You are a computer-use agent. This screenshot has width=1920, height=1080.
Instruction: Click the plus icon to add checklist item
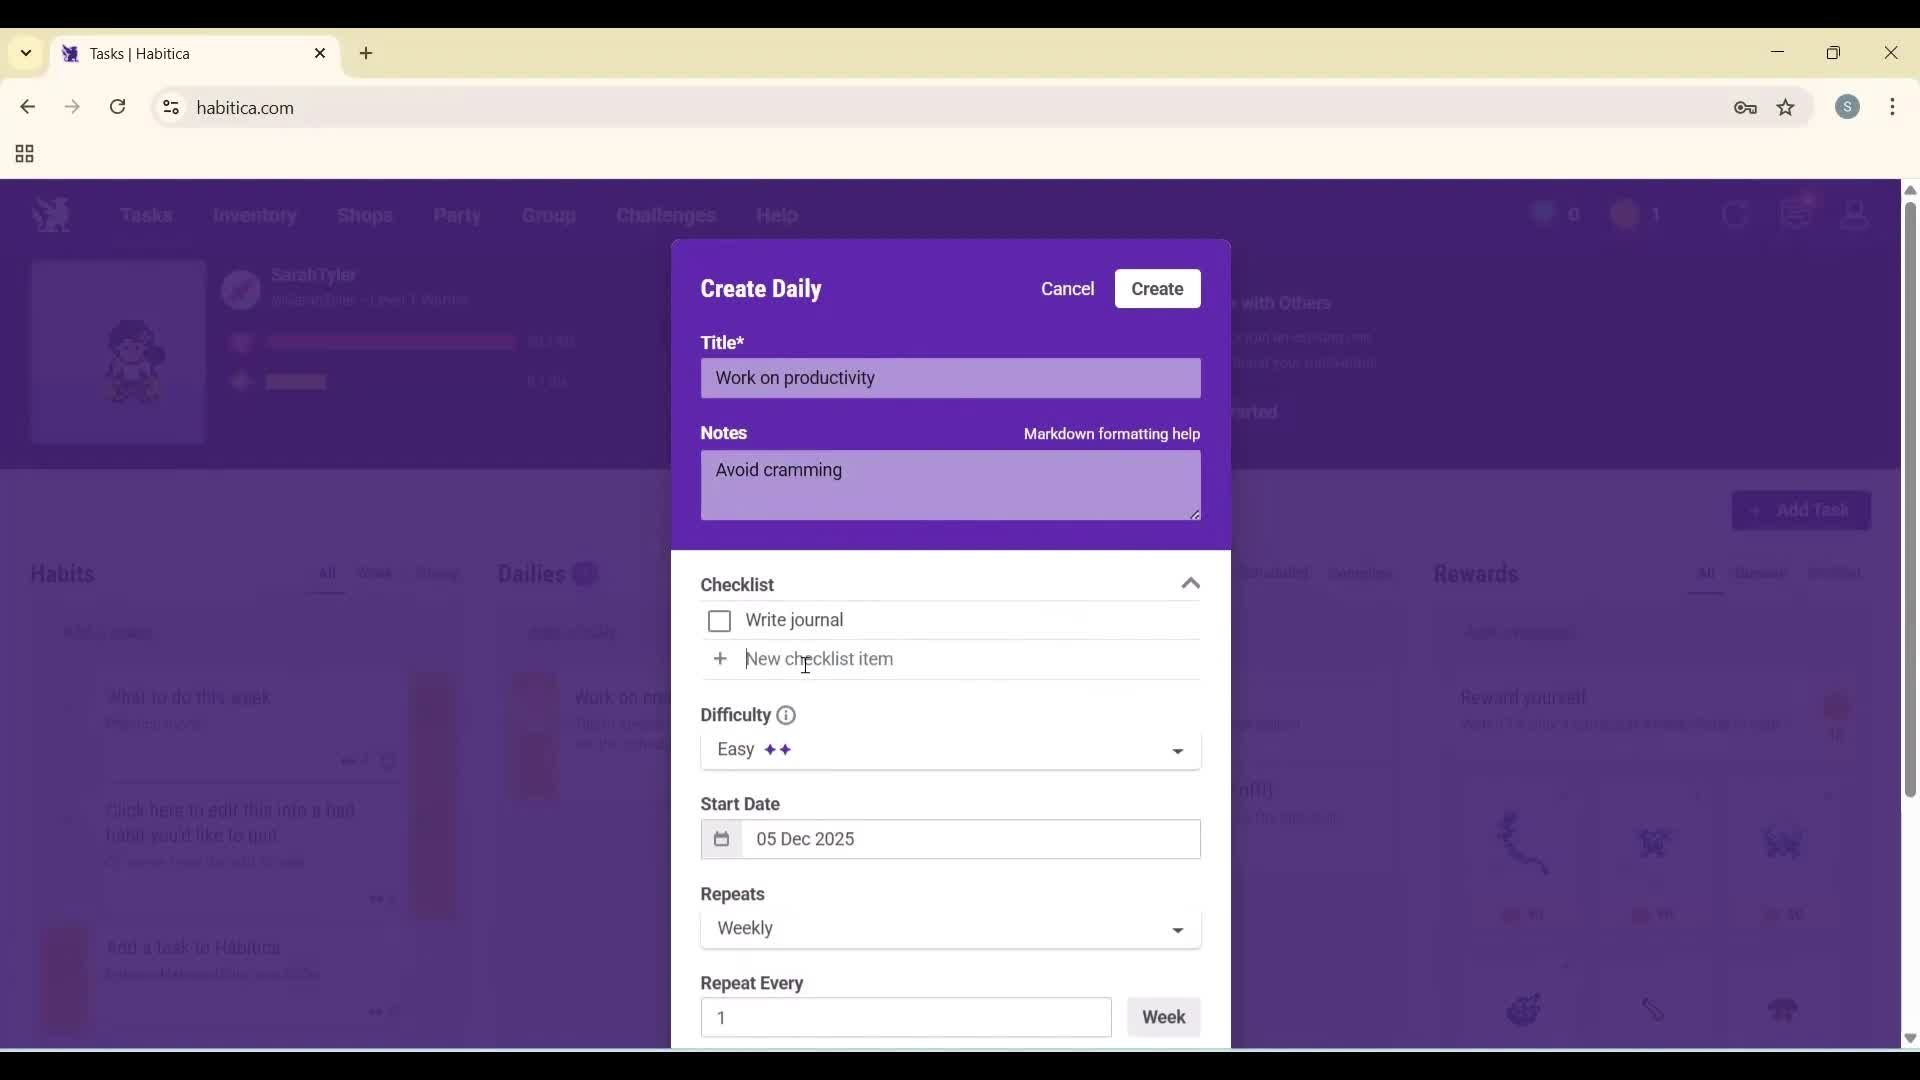(x=720, y=659)
